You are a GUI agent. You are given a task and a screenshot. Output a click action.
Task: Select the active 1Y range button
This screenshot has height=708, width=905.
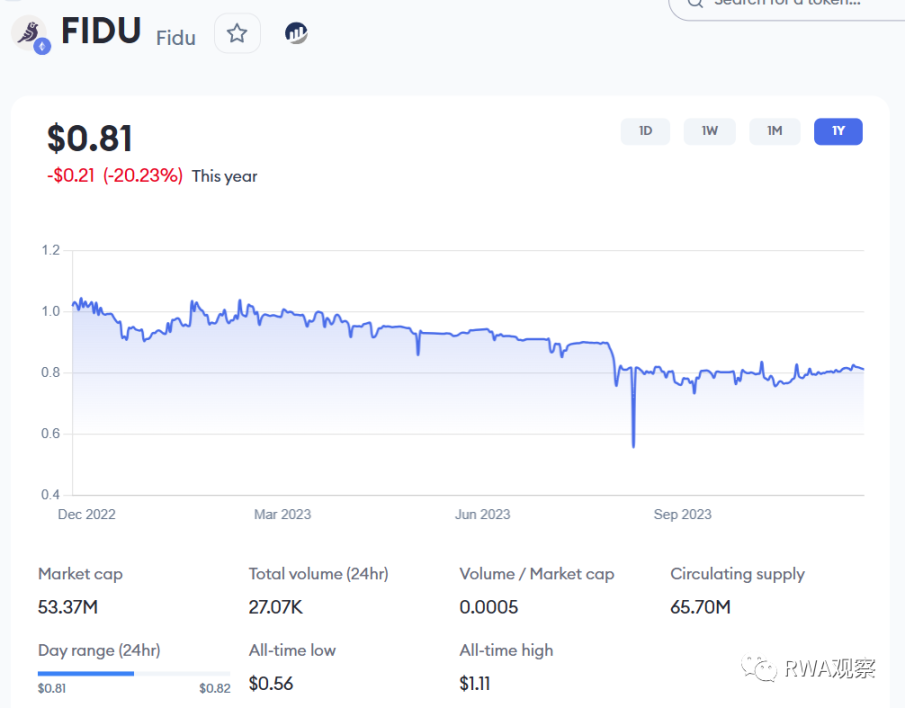pos(838,131)
